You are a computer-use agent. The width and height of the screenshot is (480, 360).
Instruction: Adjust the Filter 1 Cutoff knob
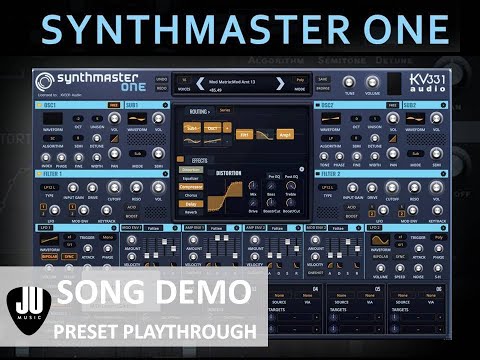[114, 188]
